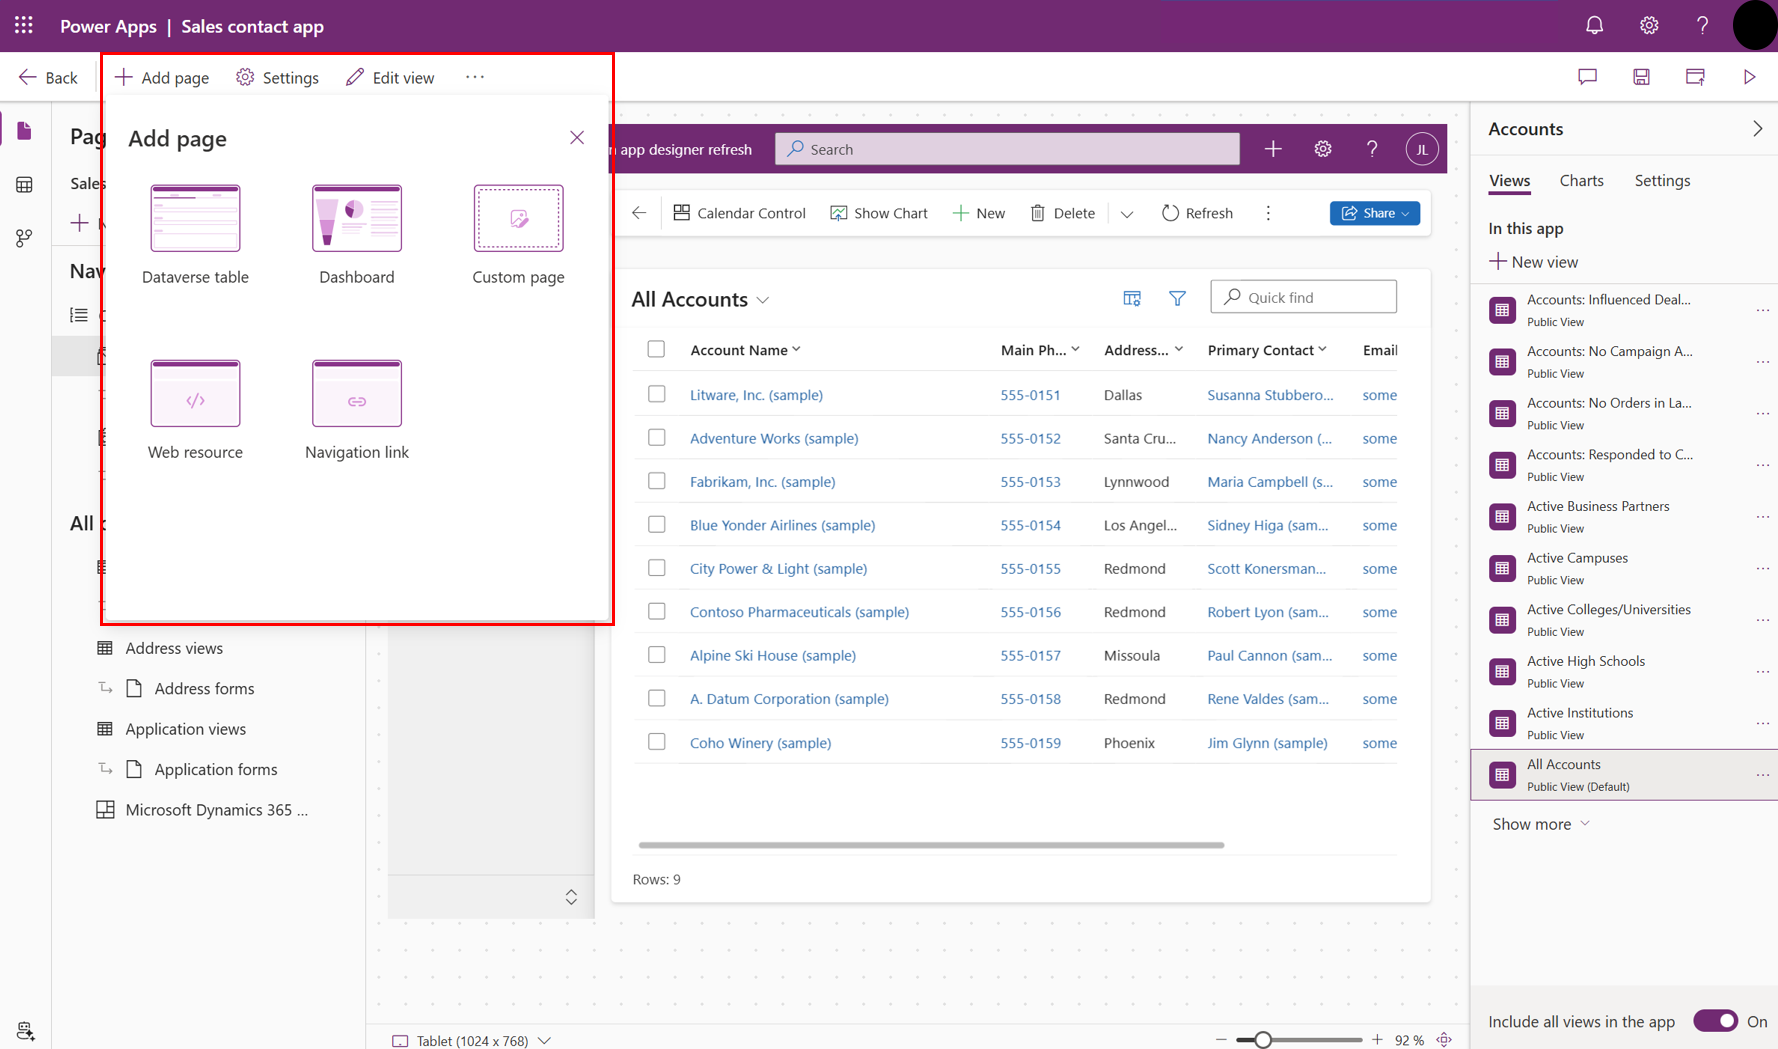Click the Show Chart toolbar icon

(878, 212)
